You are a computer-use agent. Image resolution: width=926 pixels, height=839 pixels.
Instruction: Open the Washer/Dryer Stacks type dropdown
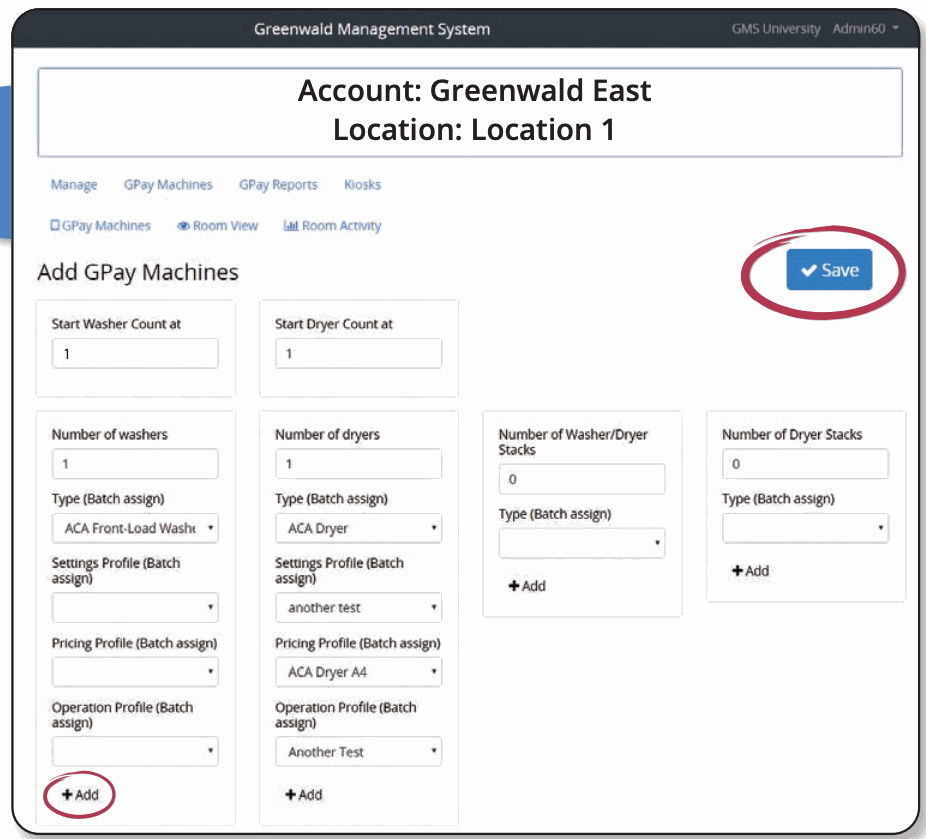pos(582,543)
